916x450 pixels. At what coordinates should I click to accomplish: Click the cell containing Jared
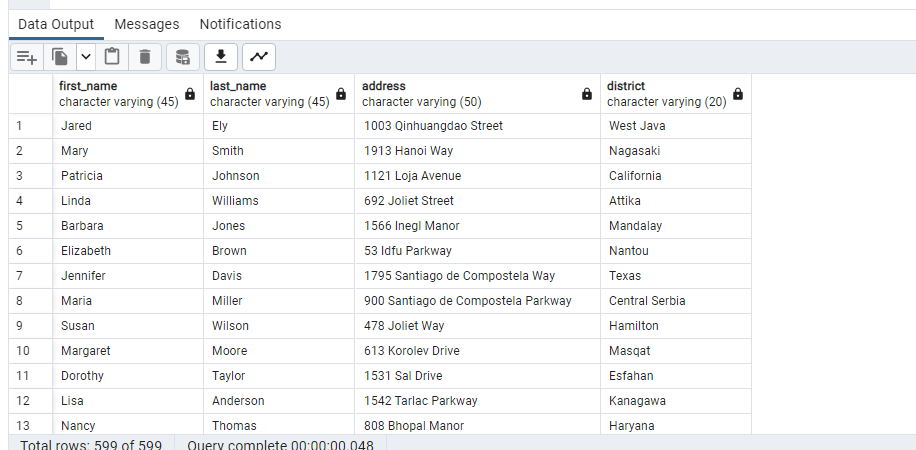coord(128,126)
